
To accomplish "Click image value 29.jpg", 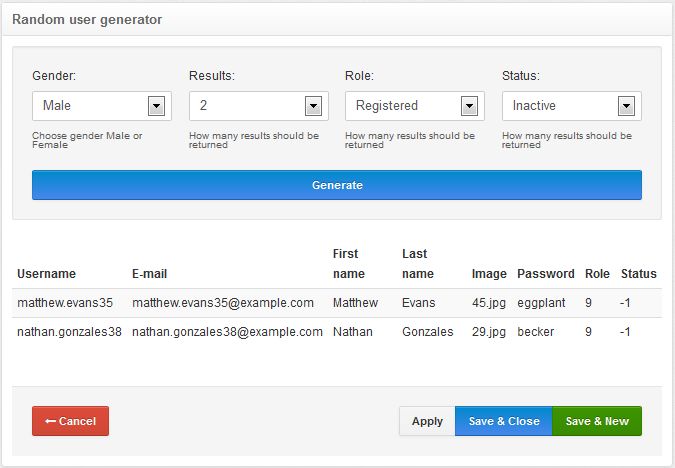I will [x=489, y=332].
